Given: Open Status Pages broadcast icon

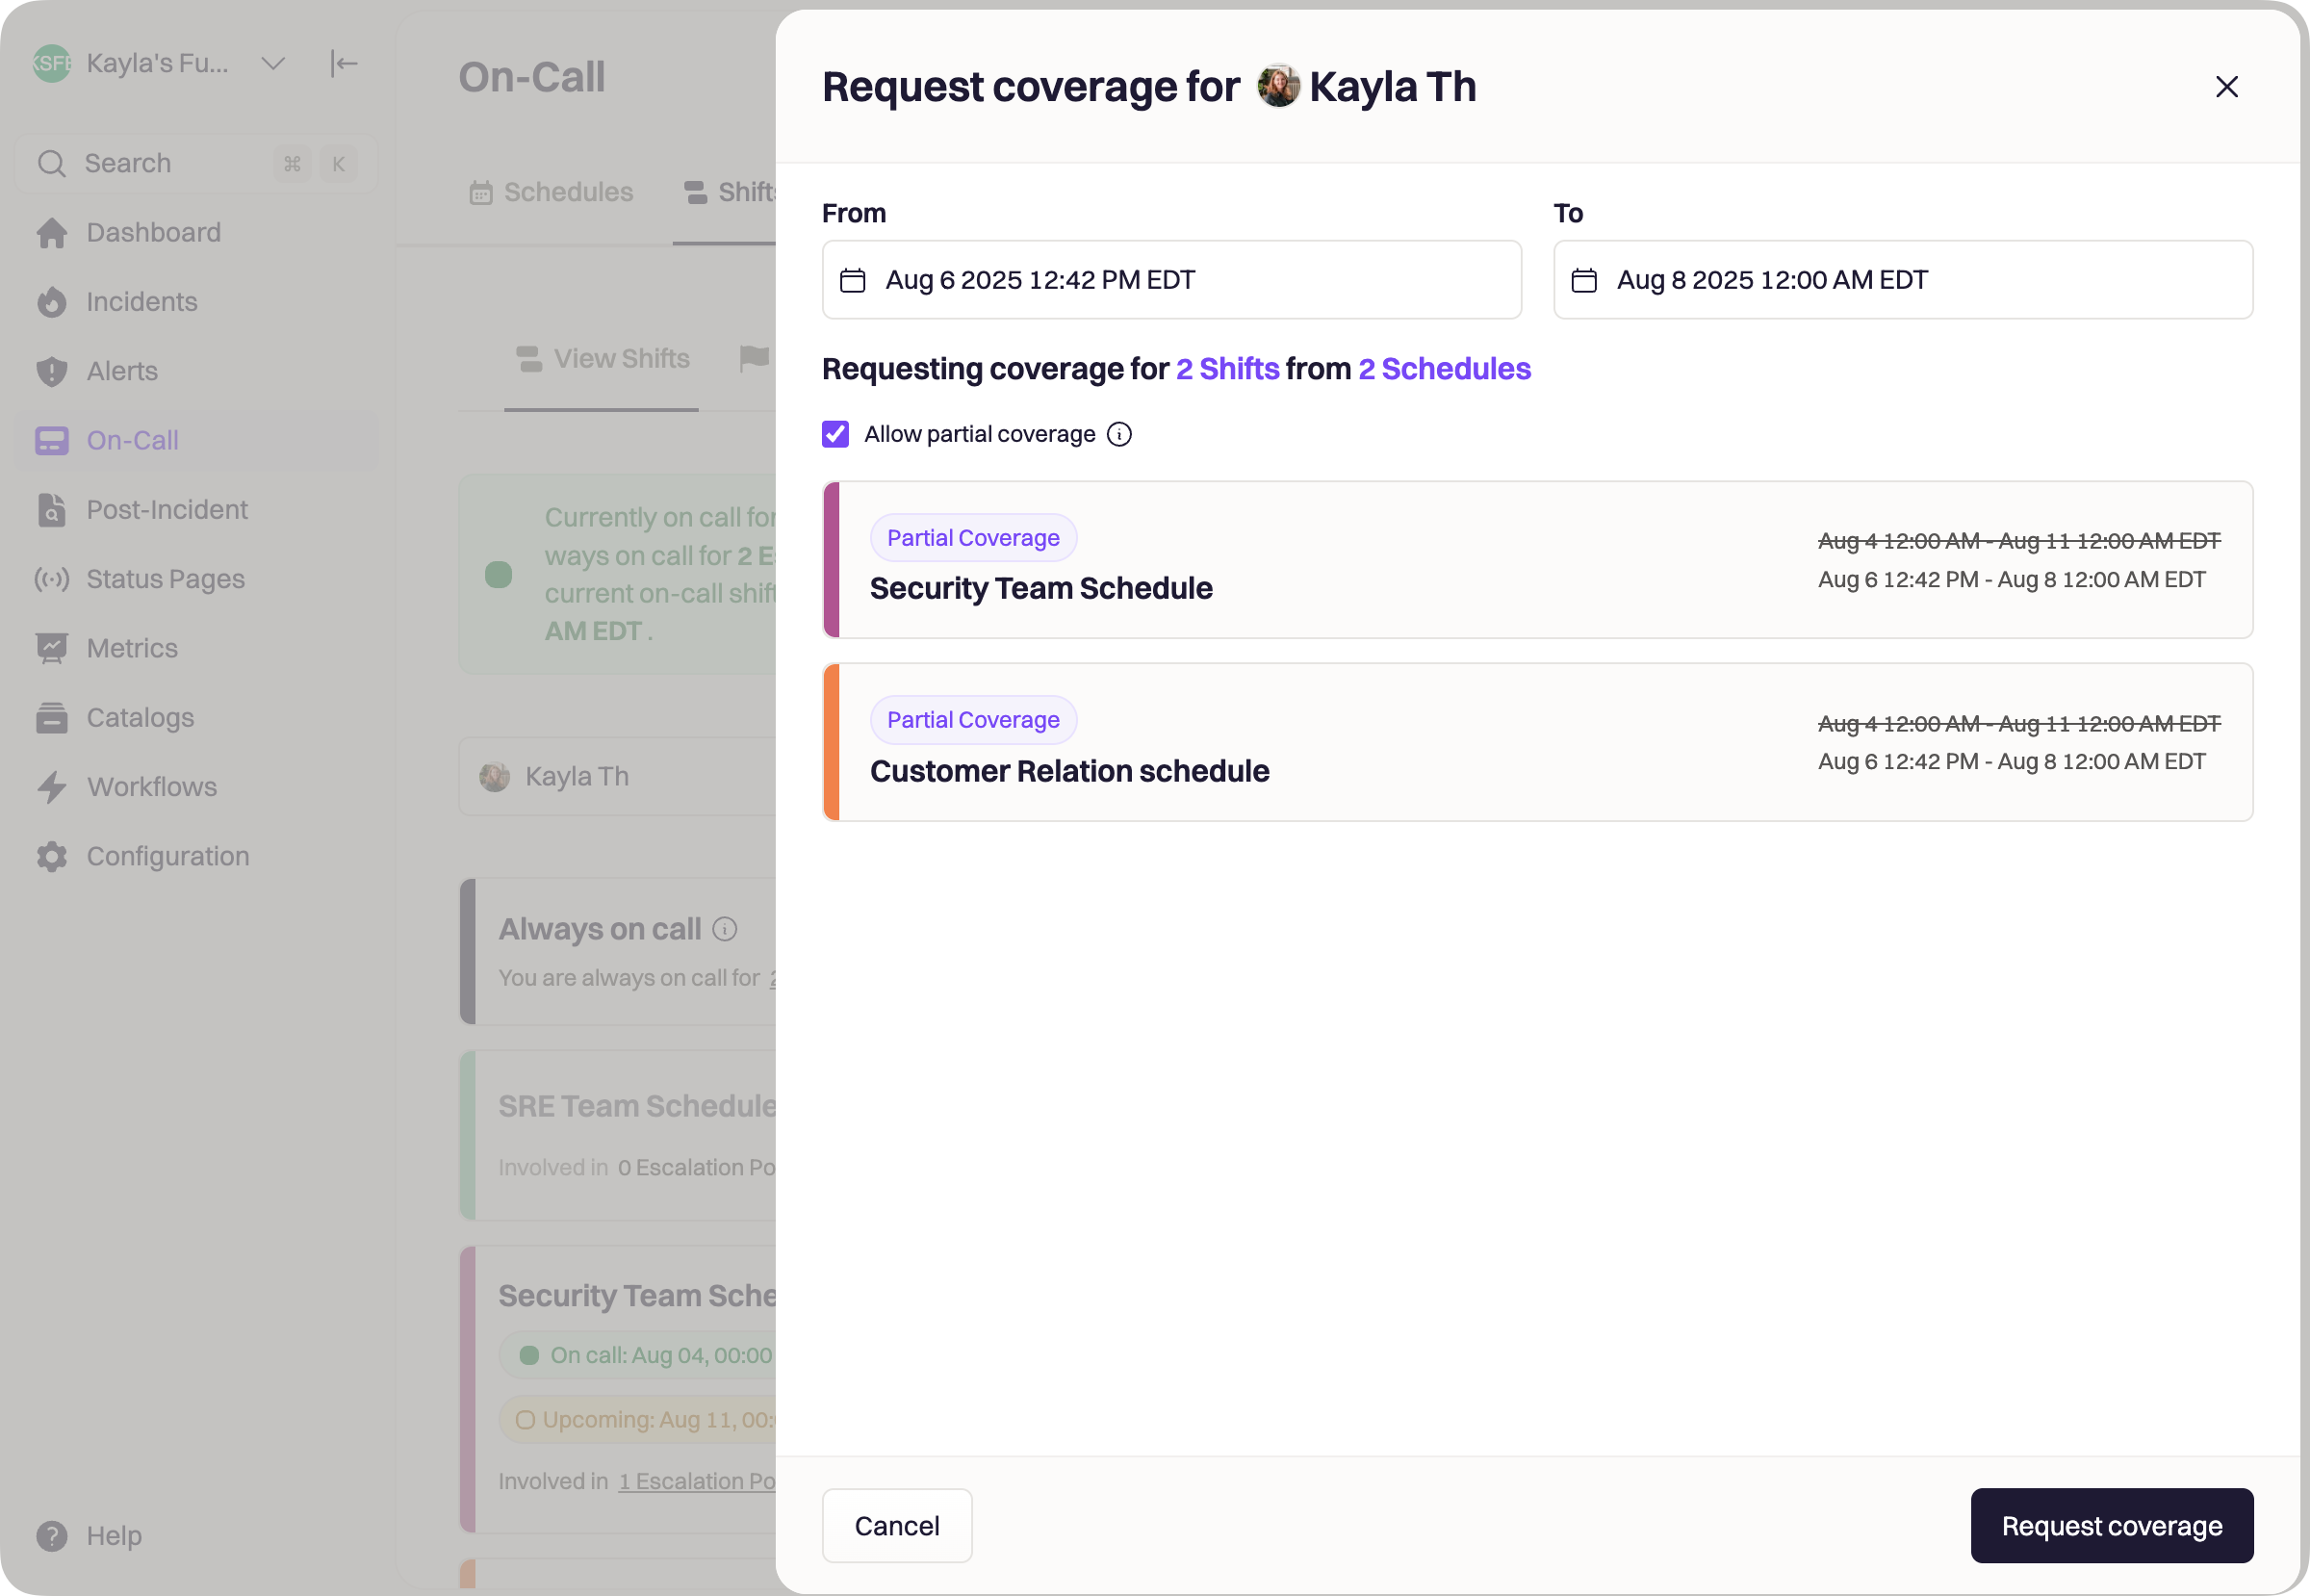Looking at the screenshot, I should click(52, 579).
